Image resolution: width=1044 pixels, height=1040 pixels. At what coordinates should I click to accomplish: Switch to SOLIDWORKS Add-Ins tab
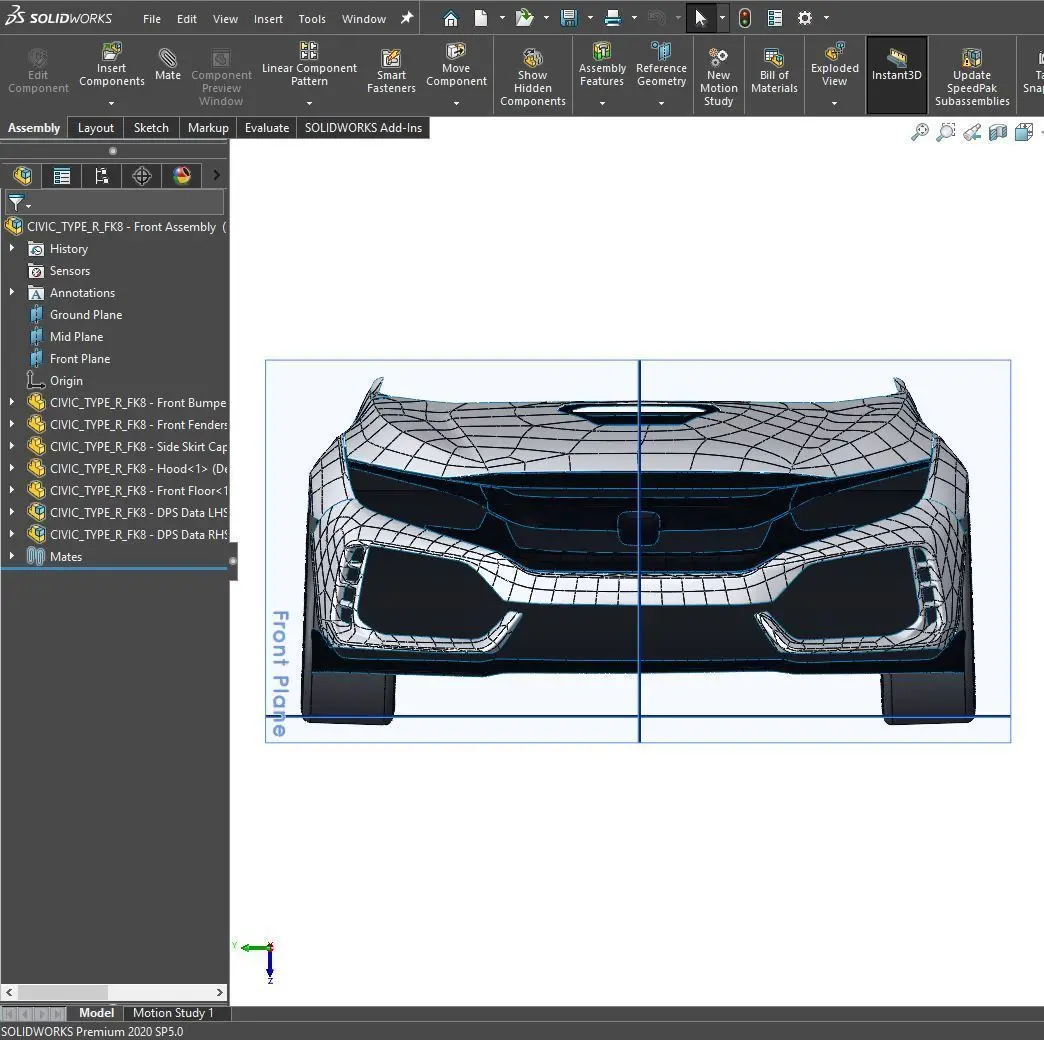(x=363, y=128)
